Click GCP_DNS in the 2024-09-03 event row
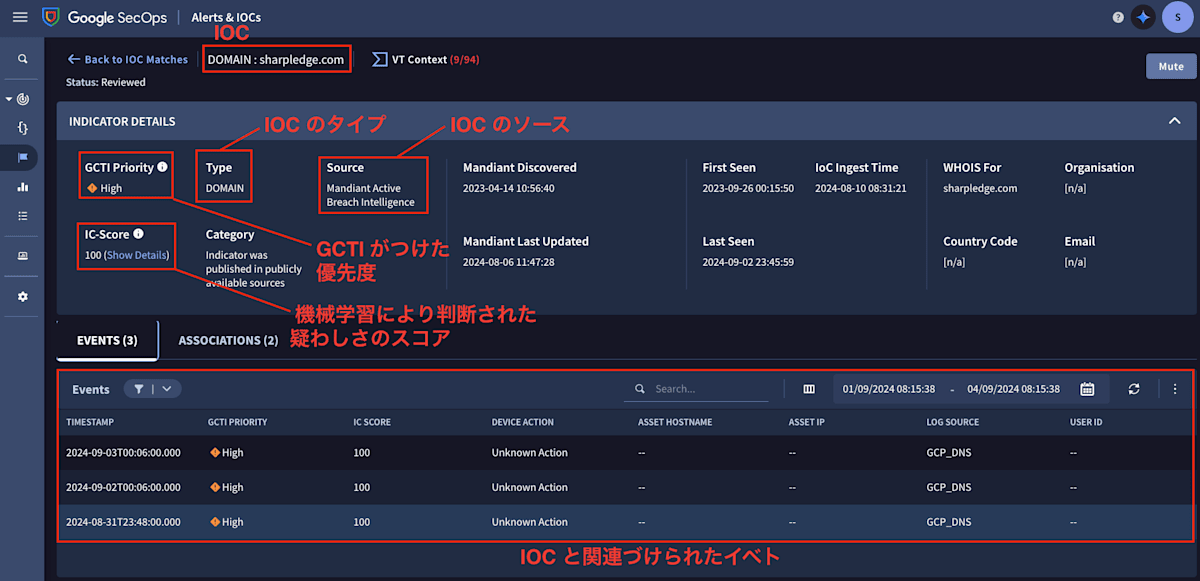The height and width of the screenshot is (581, 1200). coord(949,453)
